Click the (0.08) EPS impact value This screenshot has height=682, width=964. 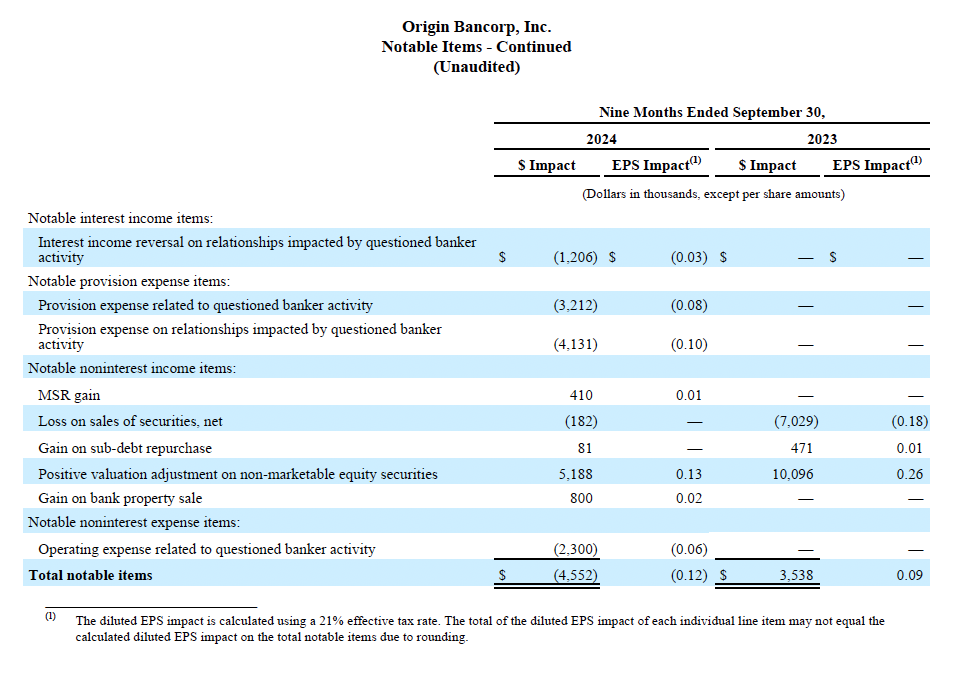(689, 305)
